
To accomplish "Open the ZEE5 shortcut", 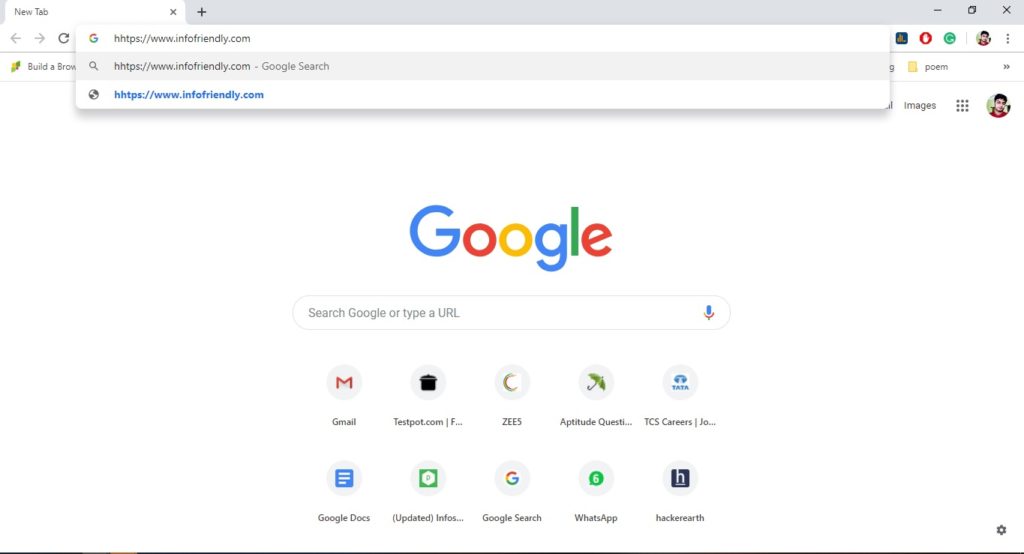I will [512, 395].
